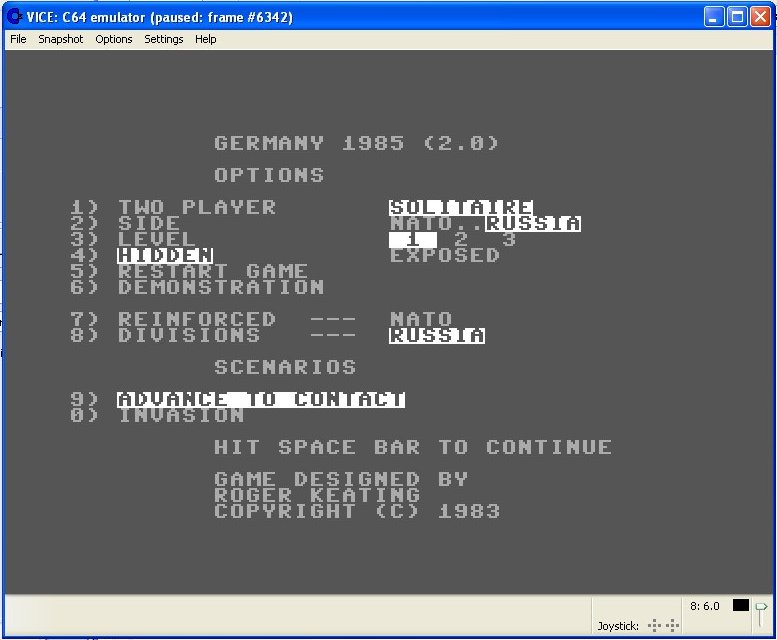Click the VICE window title bar text

(x=159, y=17)
